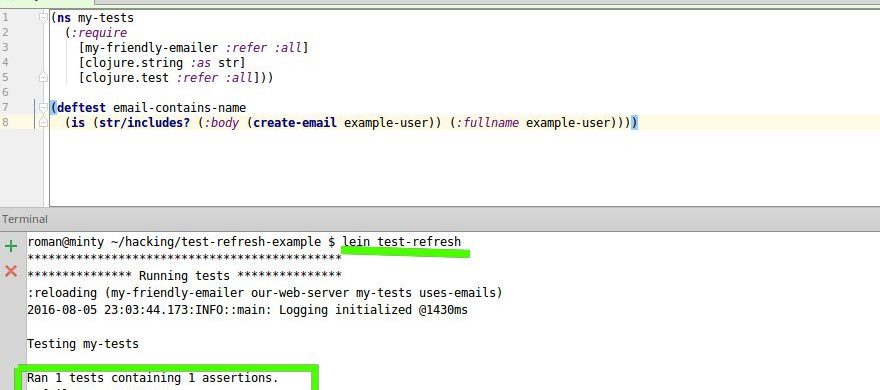Viewport: 880px width, 390px height.
Task: Collapse the deftest email-contains-name fold marker
Action: click(x=43, y=107)
